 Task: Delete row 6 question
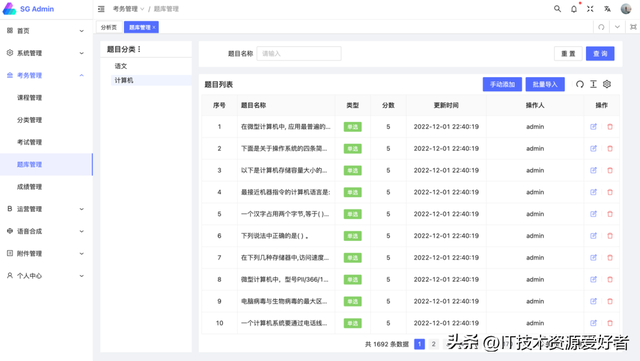click(x=610, y=236)
